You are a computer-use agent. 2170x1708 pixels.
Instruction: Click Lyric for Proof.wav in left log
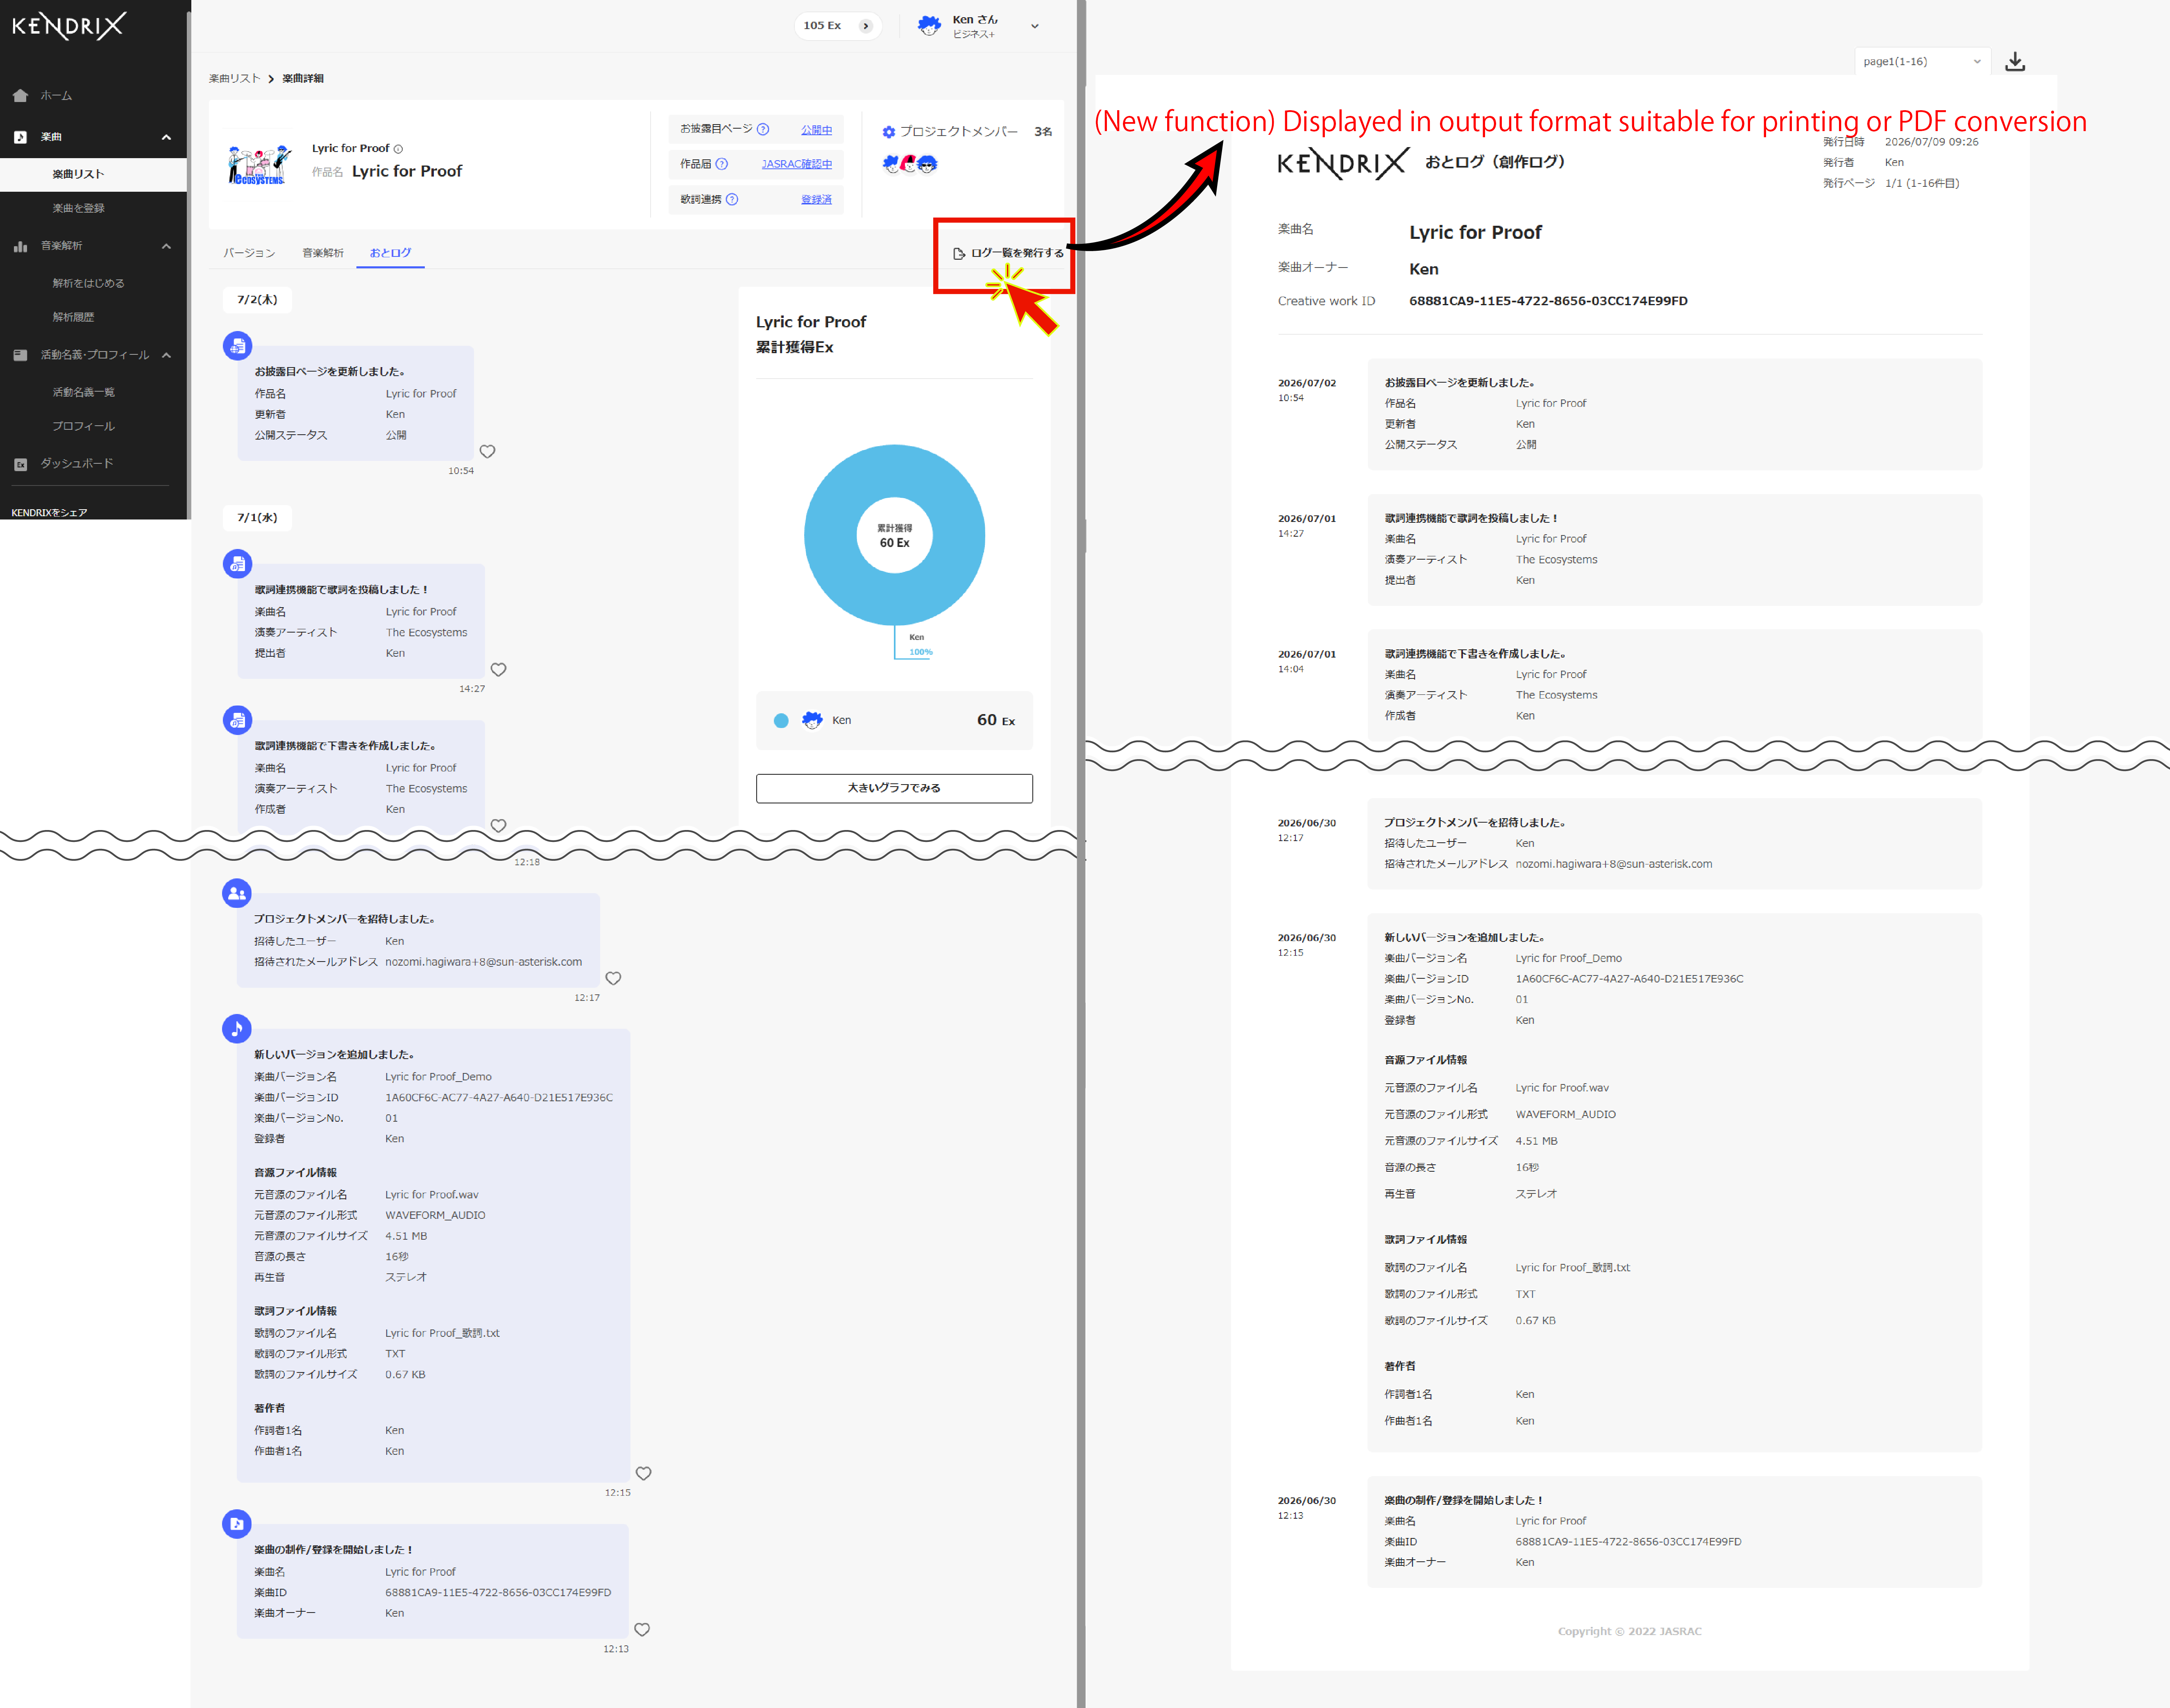(x=432, y=1195)
